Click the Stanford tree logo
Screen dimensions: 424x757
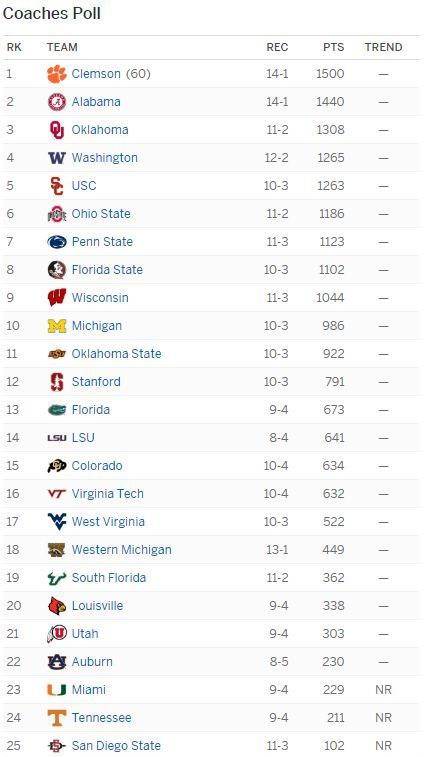point(57,382)
